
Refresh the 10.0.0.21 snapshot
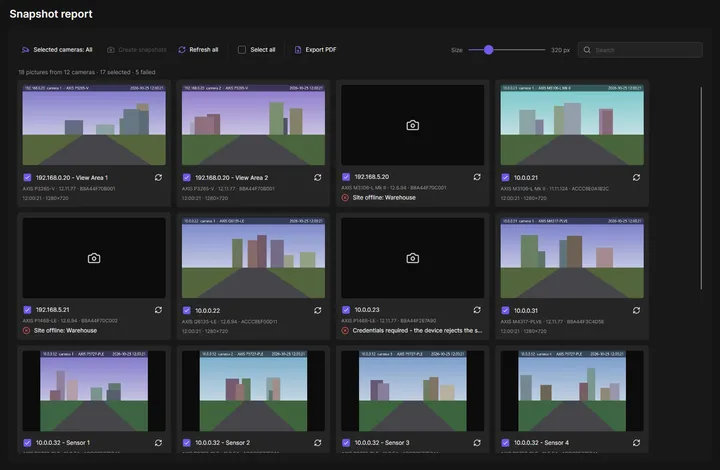636,177
